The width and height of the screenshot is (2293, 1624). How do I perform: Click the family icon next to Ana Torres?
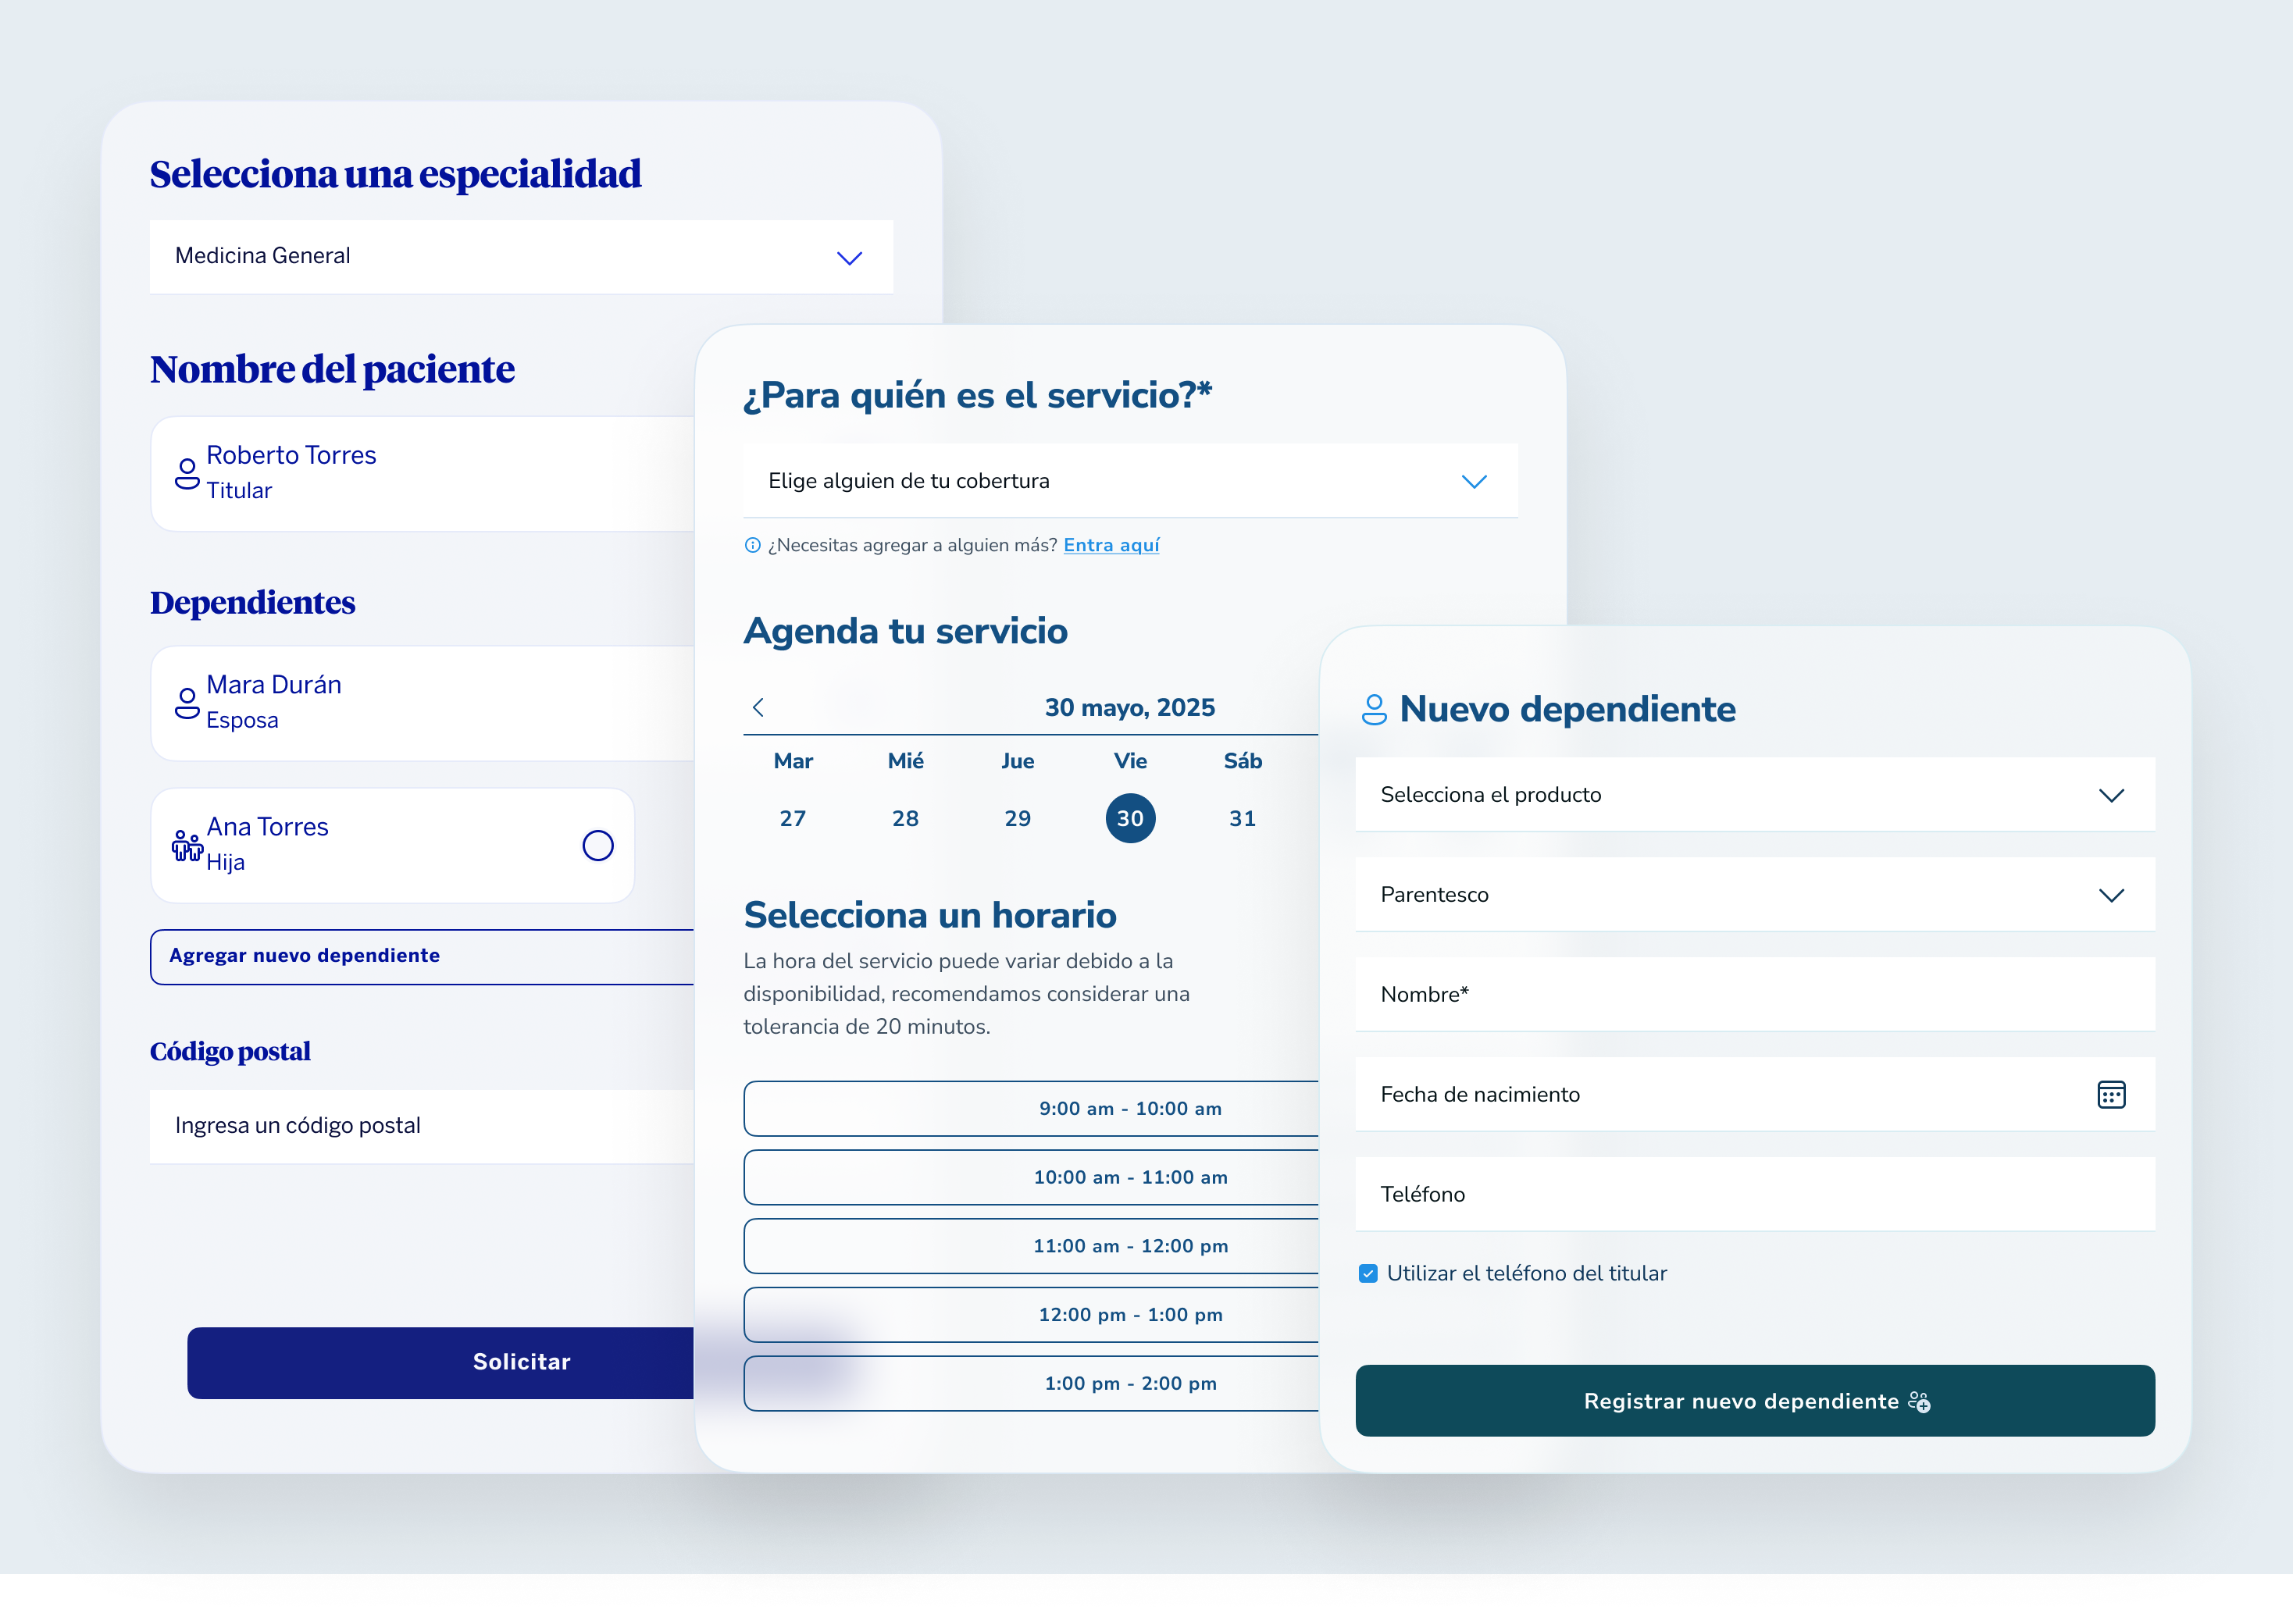click(x=186, y=846)
